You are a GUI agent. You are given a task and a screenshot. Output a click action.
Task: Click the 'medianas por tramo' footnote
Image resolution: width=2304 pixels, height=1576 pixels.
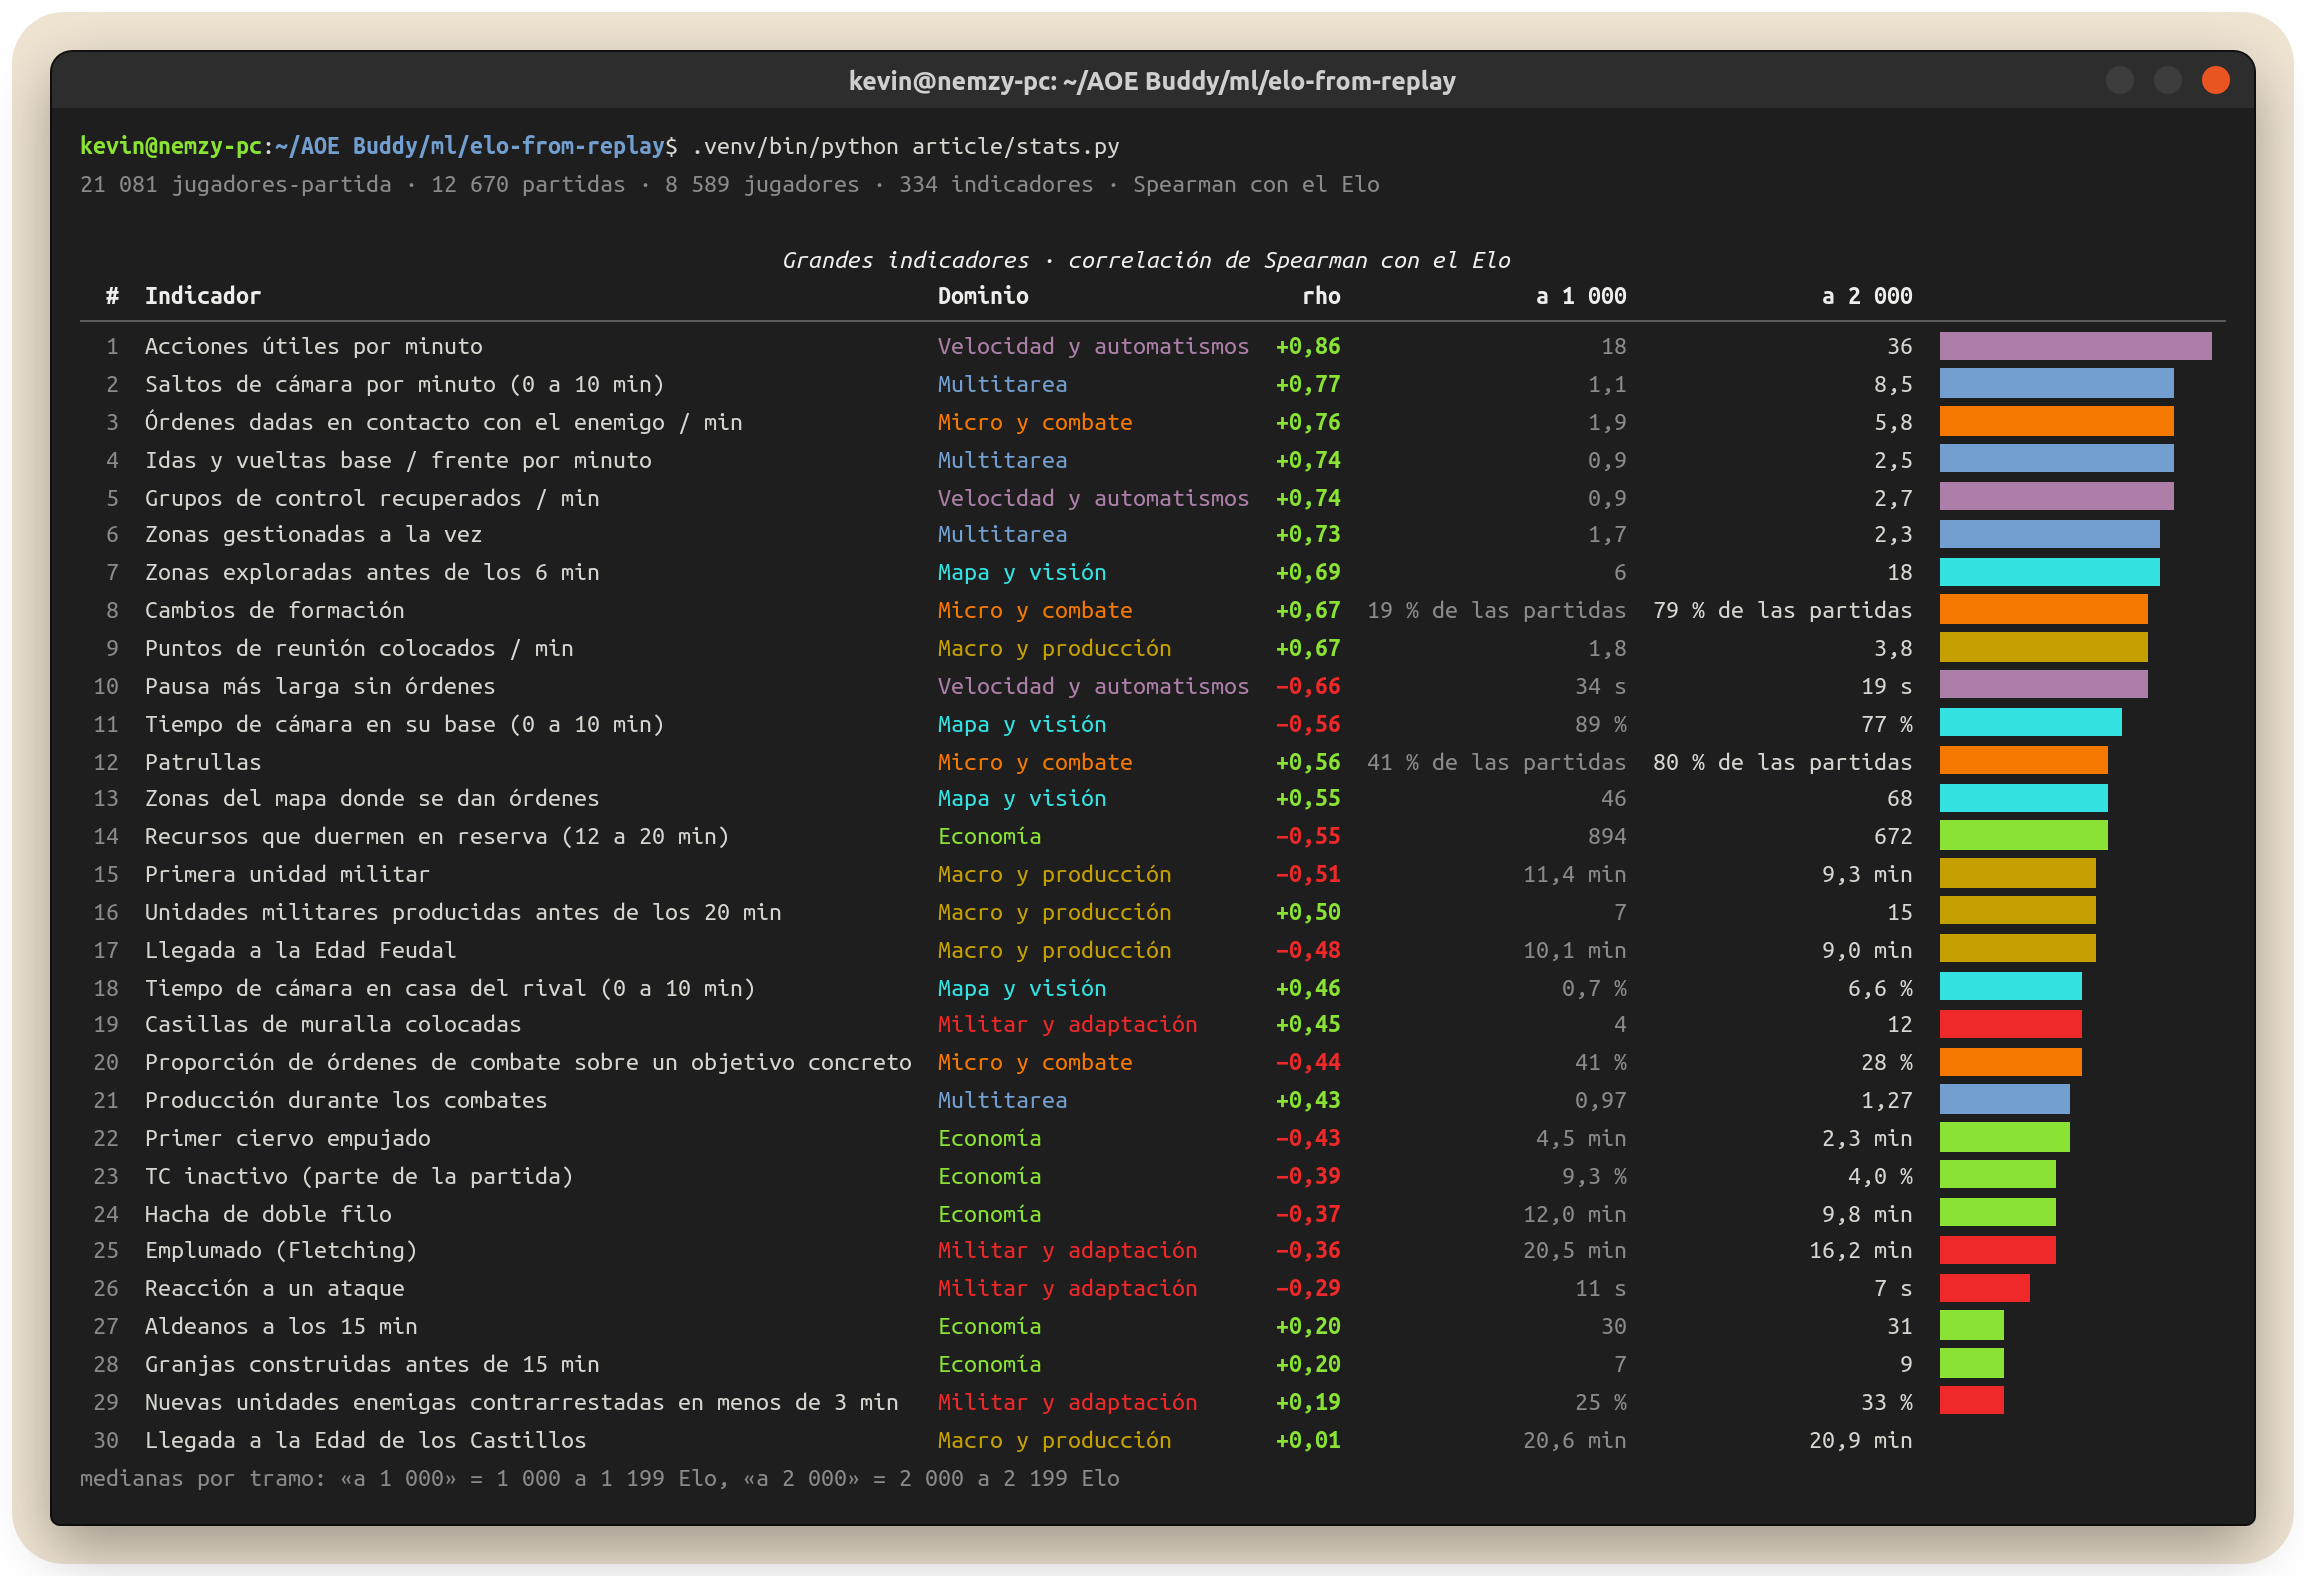pyautogui.click(x=600, y=1478)
